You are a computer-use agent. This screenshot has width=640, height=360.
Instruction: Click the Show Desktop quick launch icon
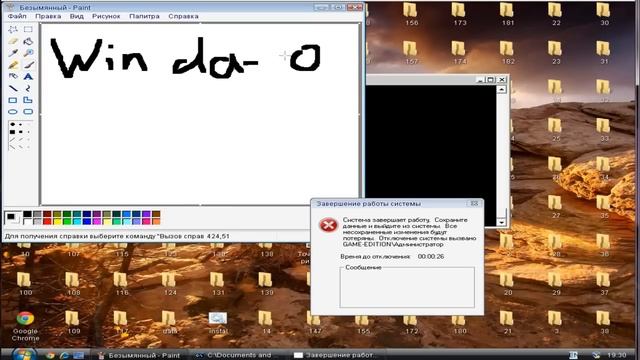[x=78, y=355]
